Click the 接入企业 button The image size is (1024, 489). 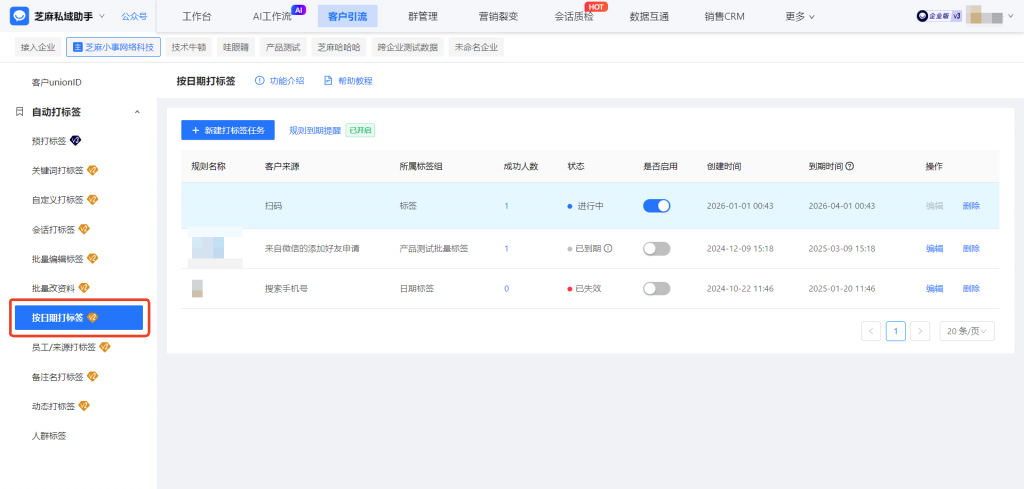[x=38, y=47]
